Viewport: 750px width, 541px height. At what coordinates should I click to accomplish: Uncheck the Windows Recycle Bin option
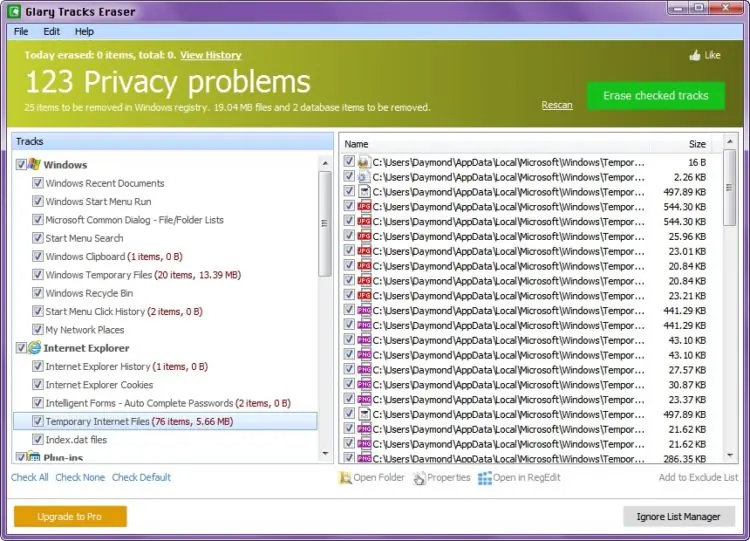tap(37, 293)
